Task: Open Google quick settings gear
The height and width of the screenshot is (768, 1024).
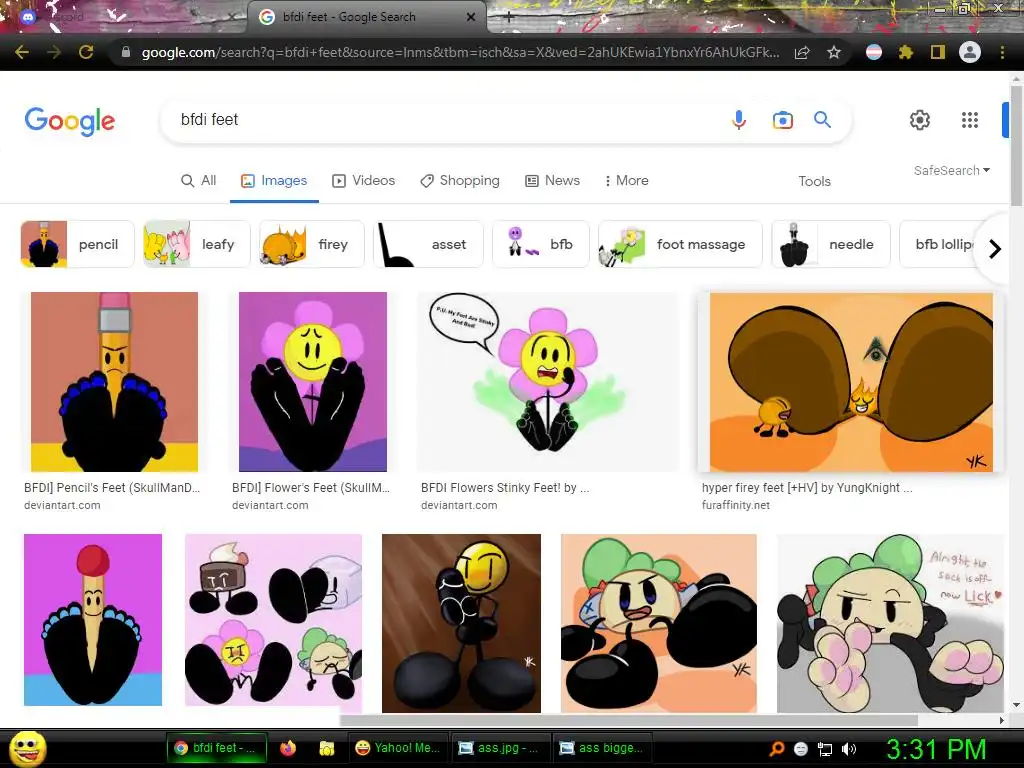Action: point(920,120)
